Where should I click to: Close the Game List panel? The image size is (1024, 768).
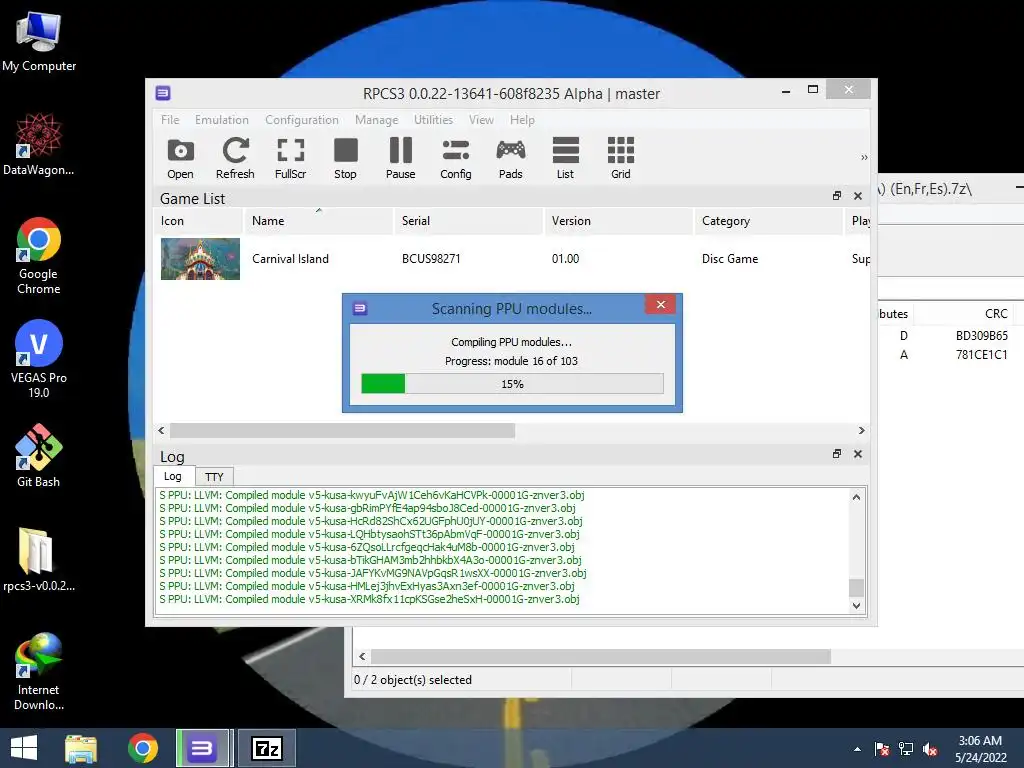858,196
